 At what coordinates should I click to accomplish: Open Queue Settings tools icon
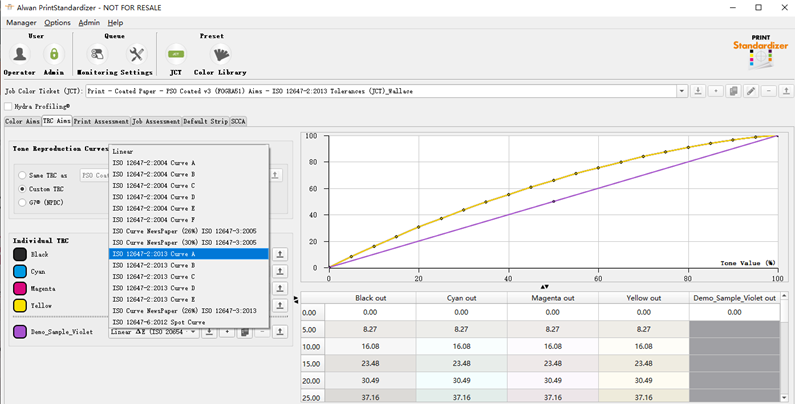136,54
